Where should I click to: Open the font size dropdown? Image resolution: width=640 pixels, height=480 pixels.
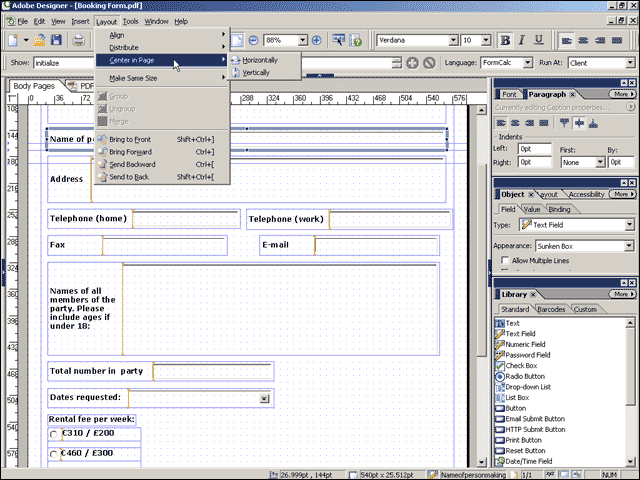pos(486,40)
